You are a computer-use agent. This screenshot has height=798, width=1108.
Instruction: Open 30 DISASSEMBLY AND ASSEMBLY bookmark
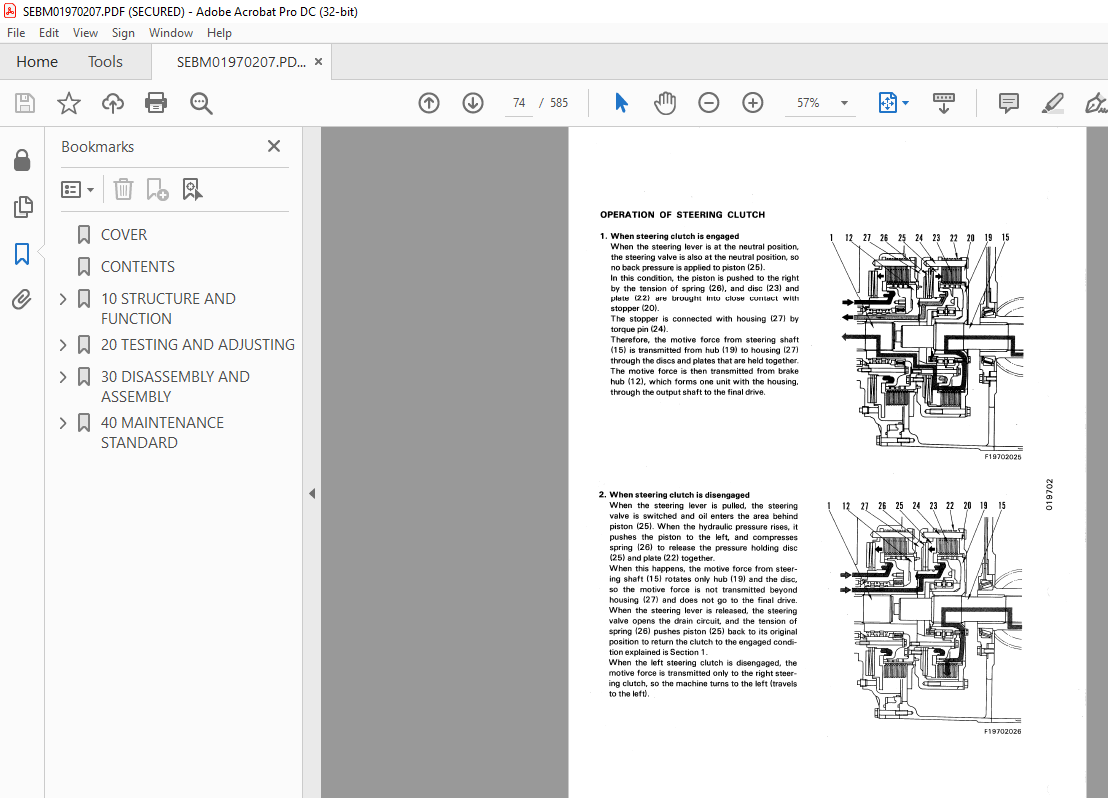coord(175,387)
